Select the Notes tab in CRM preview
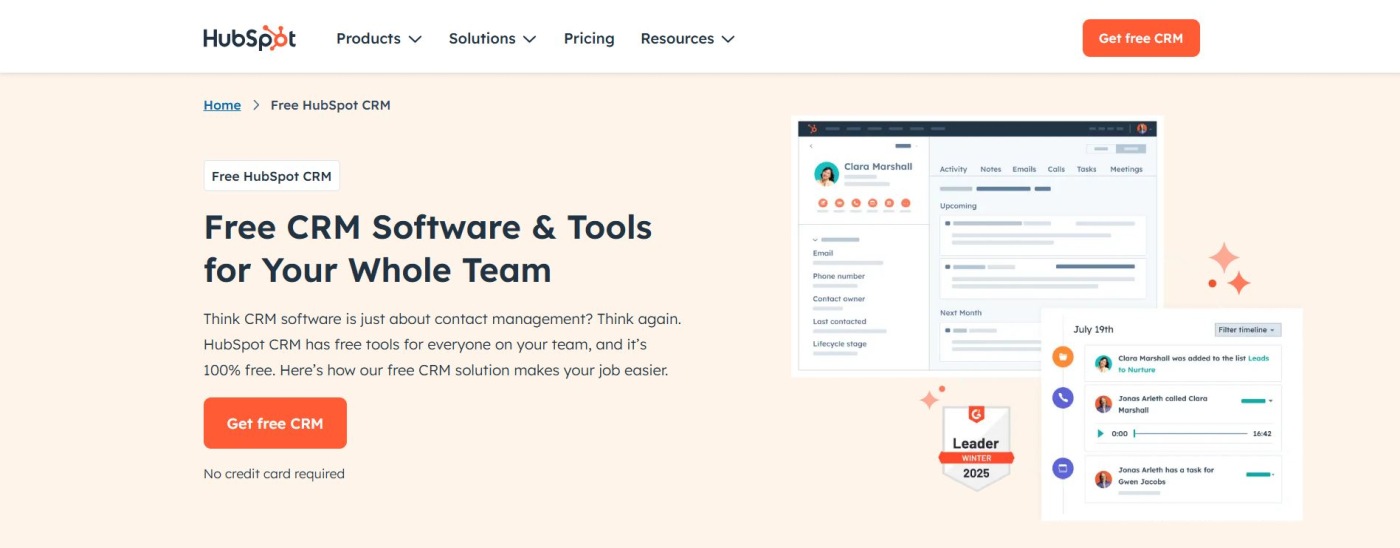This screenshot has width=1400, height=548. pos(990,169)
